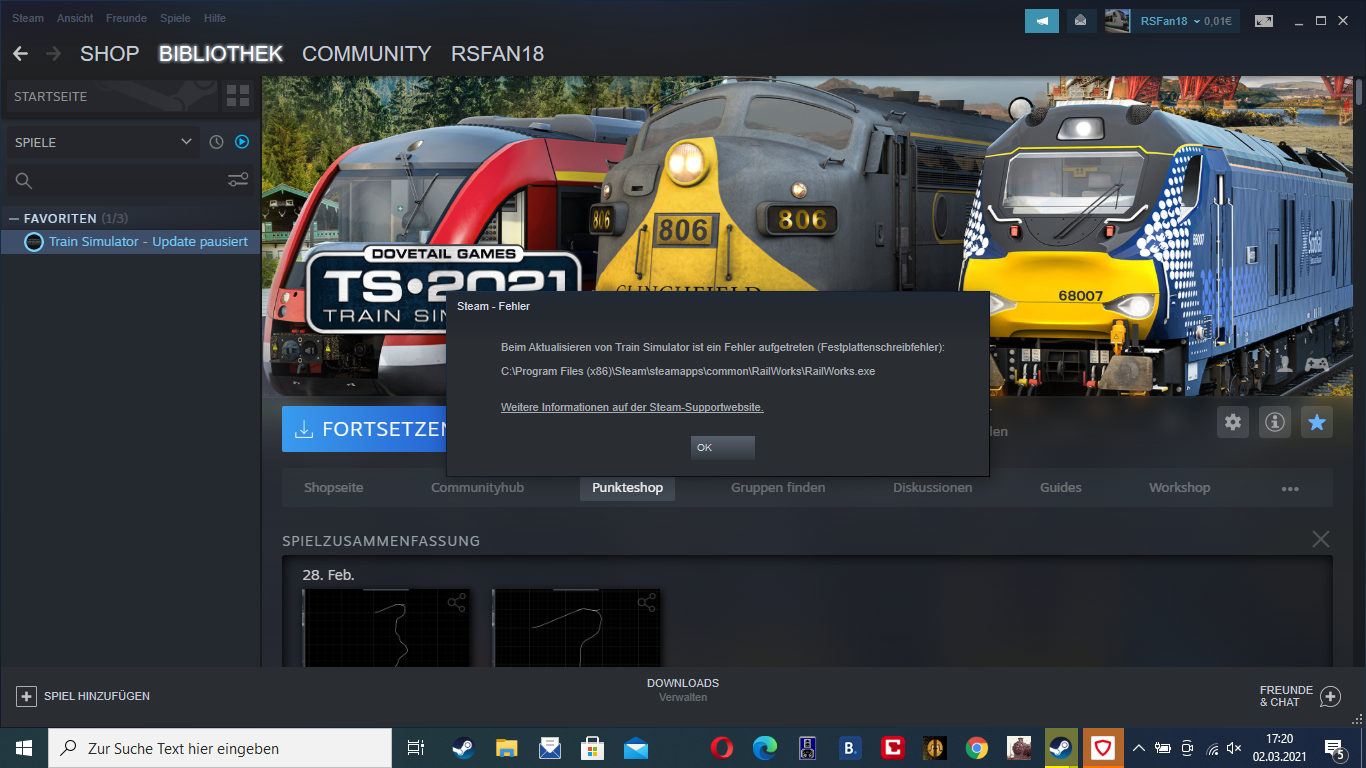The image size is (1366, 768).
Task: Go forward with the right arrow
Action: [x=53, y=54]
